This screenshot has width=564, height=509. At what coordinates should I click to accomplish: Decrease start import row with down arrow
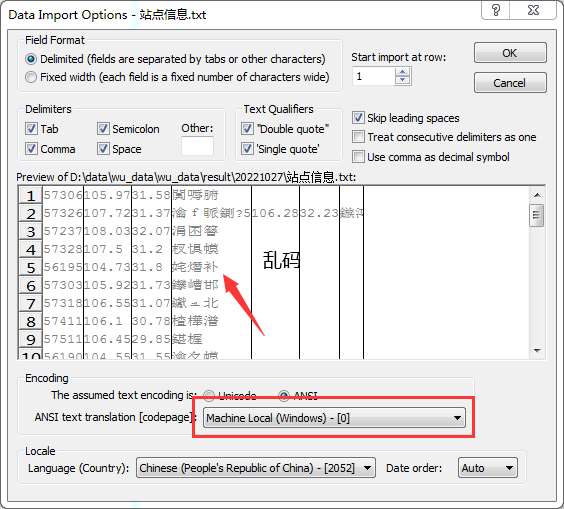click(402, 80)
